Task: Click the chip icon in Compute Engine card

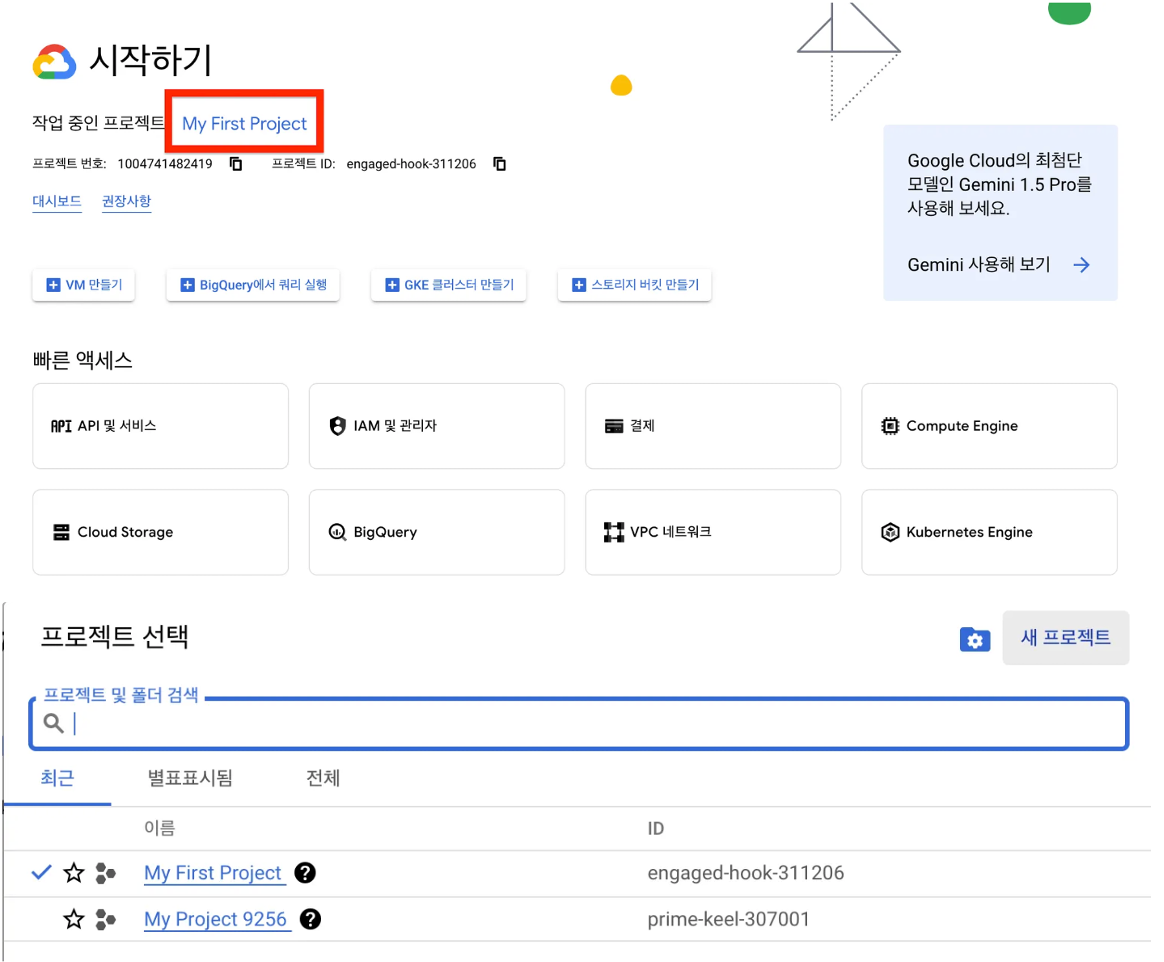Action: click(x=889, y=426)
